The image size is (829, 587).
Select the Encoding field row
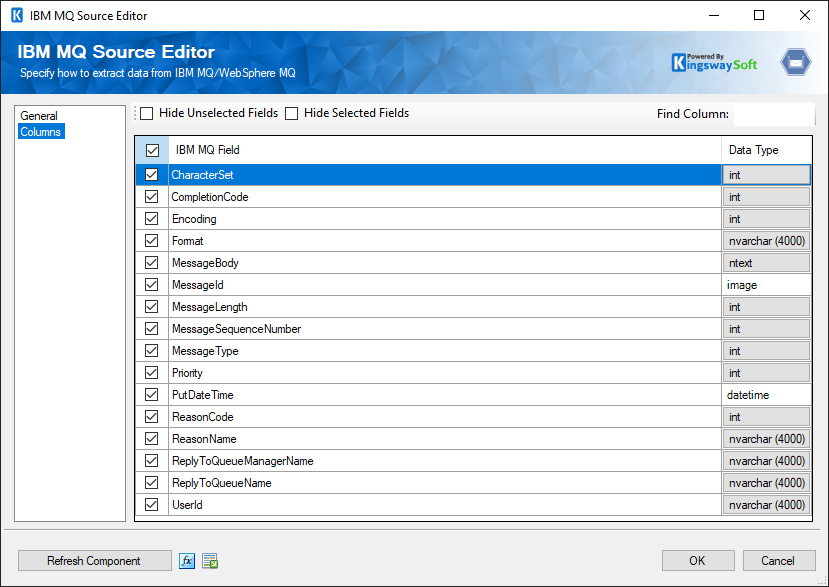[445, 219]
